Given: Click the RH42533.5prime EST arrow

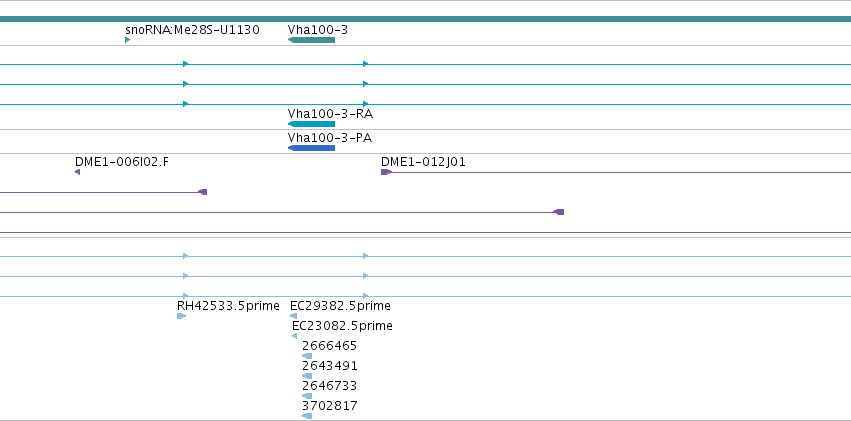Looking at the screenshot, I should tap(181, 316).
